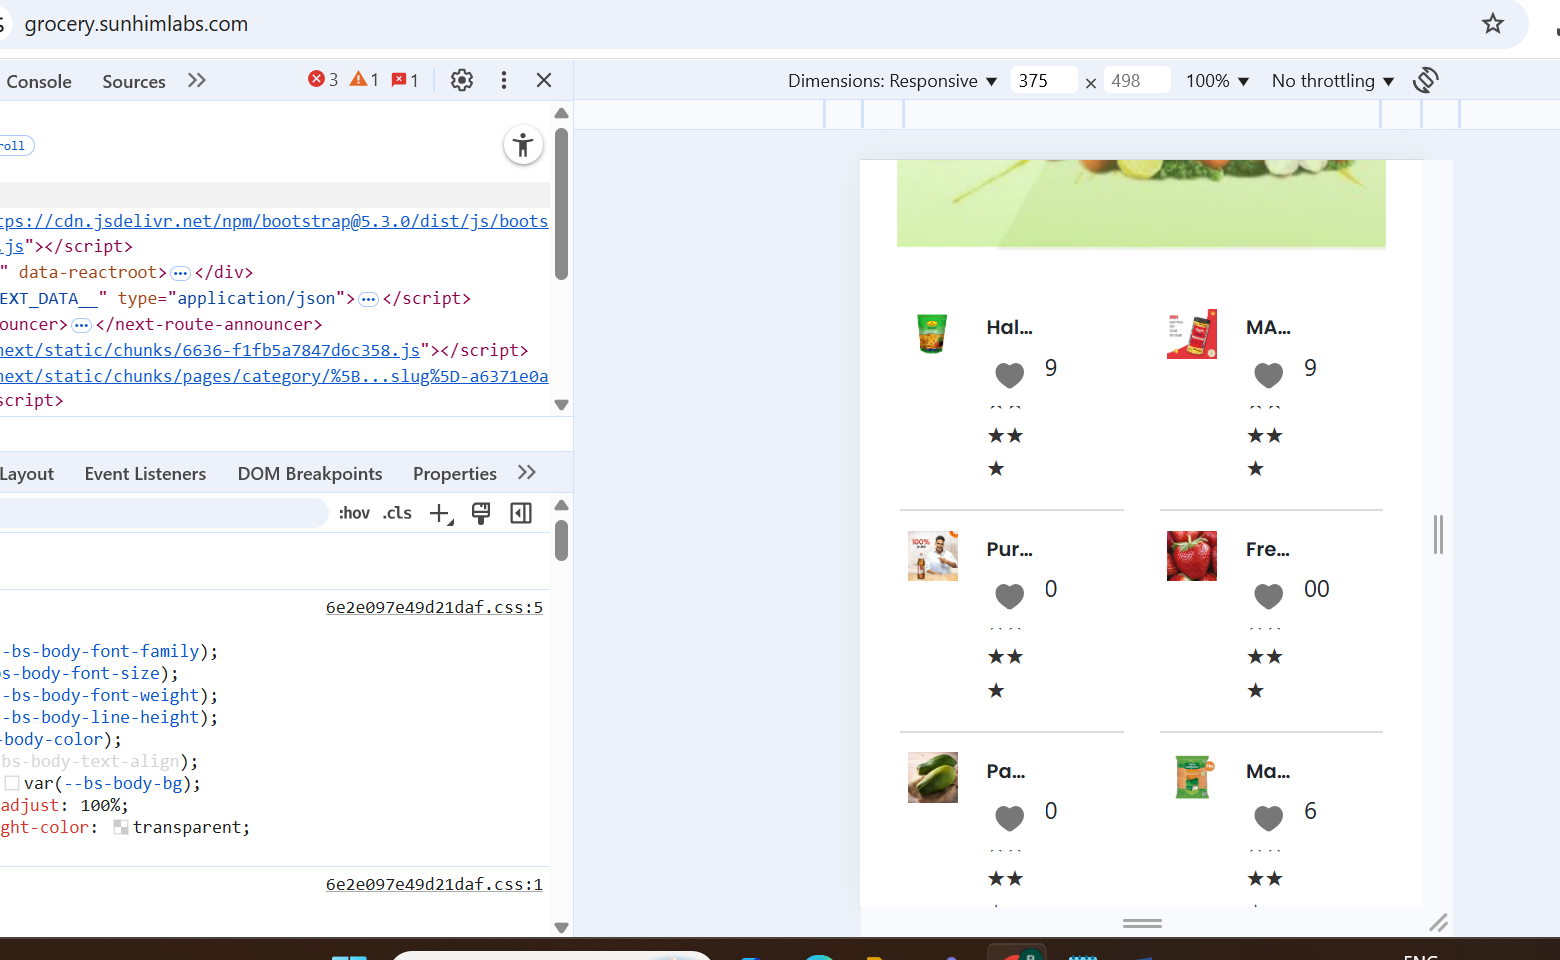Like the Hal... product heart icon

click(x=1010, y=374)
